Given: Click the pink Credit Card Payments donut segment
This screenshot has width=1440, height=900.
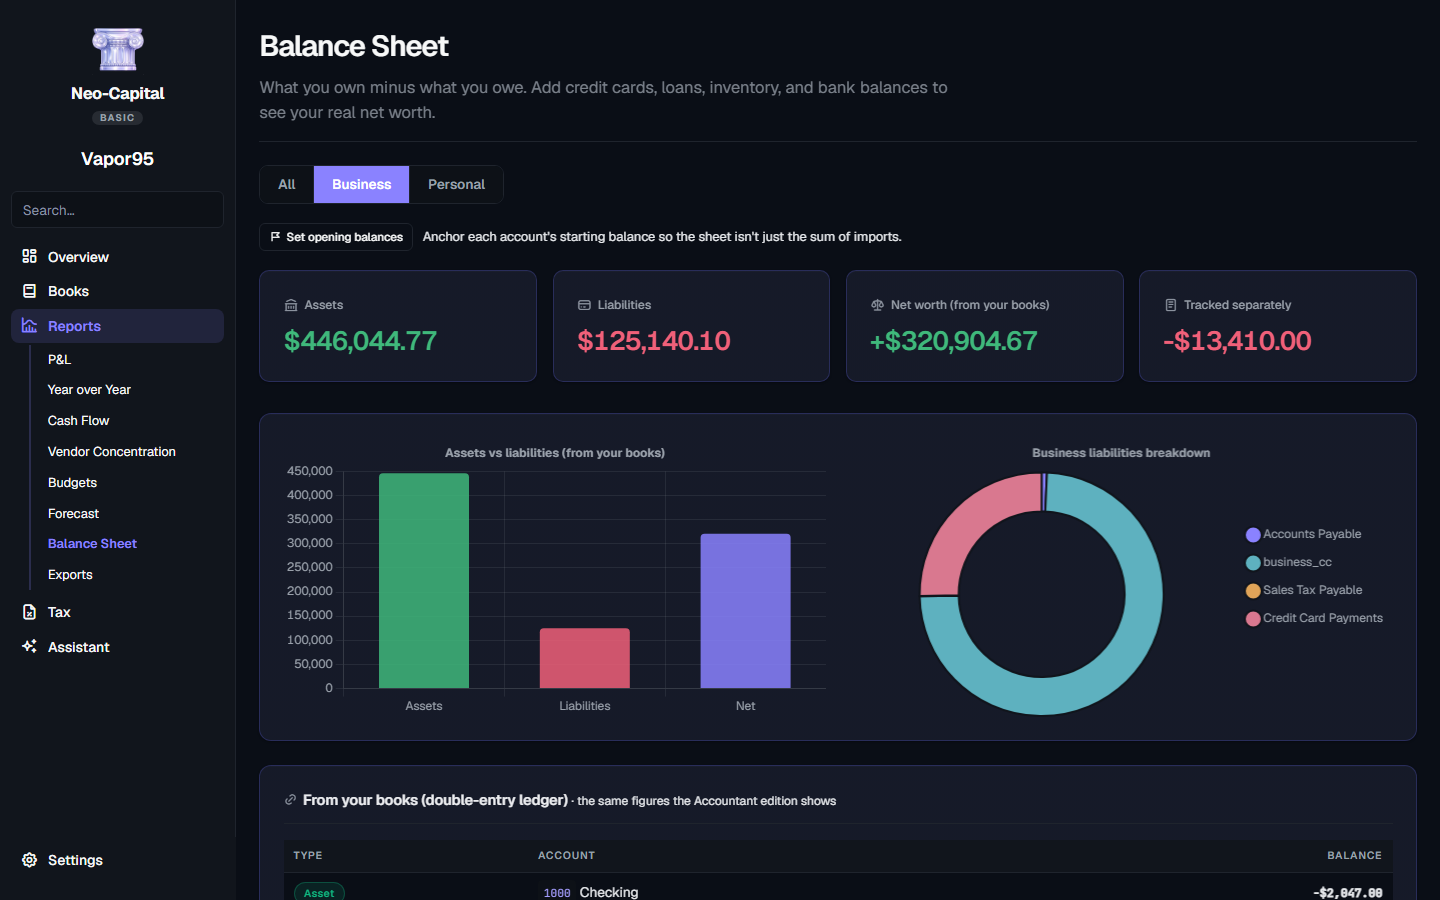Looking at the screenshot, I should (x=966, y=524).
